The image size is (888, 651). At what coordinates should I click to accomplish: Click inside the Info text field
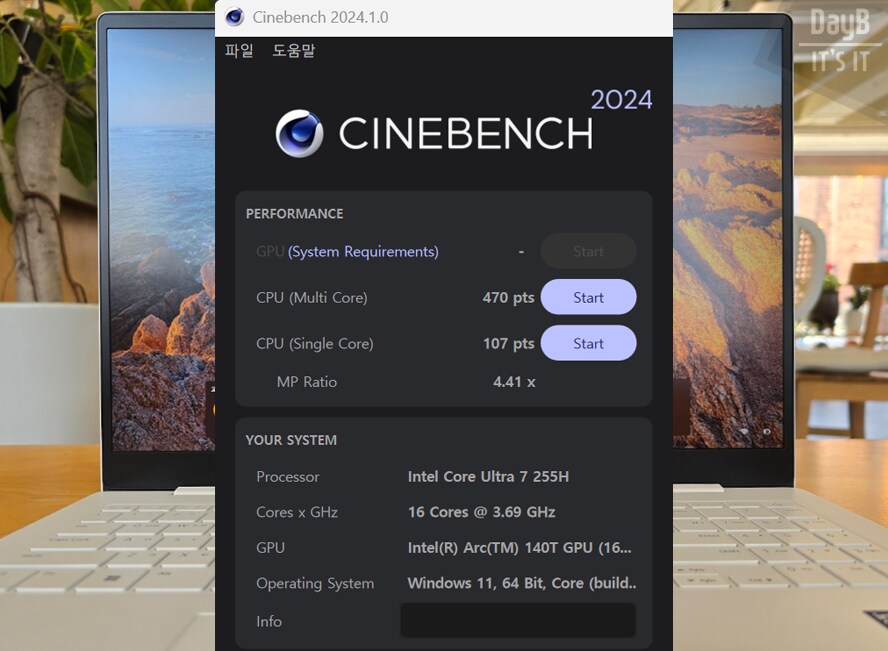(518, 621)
